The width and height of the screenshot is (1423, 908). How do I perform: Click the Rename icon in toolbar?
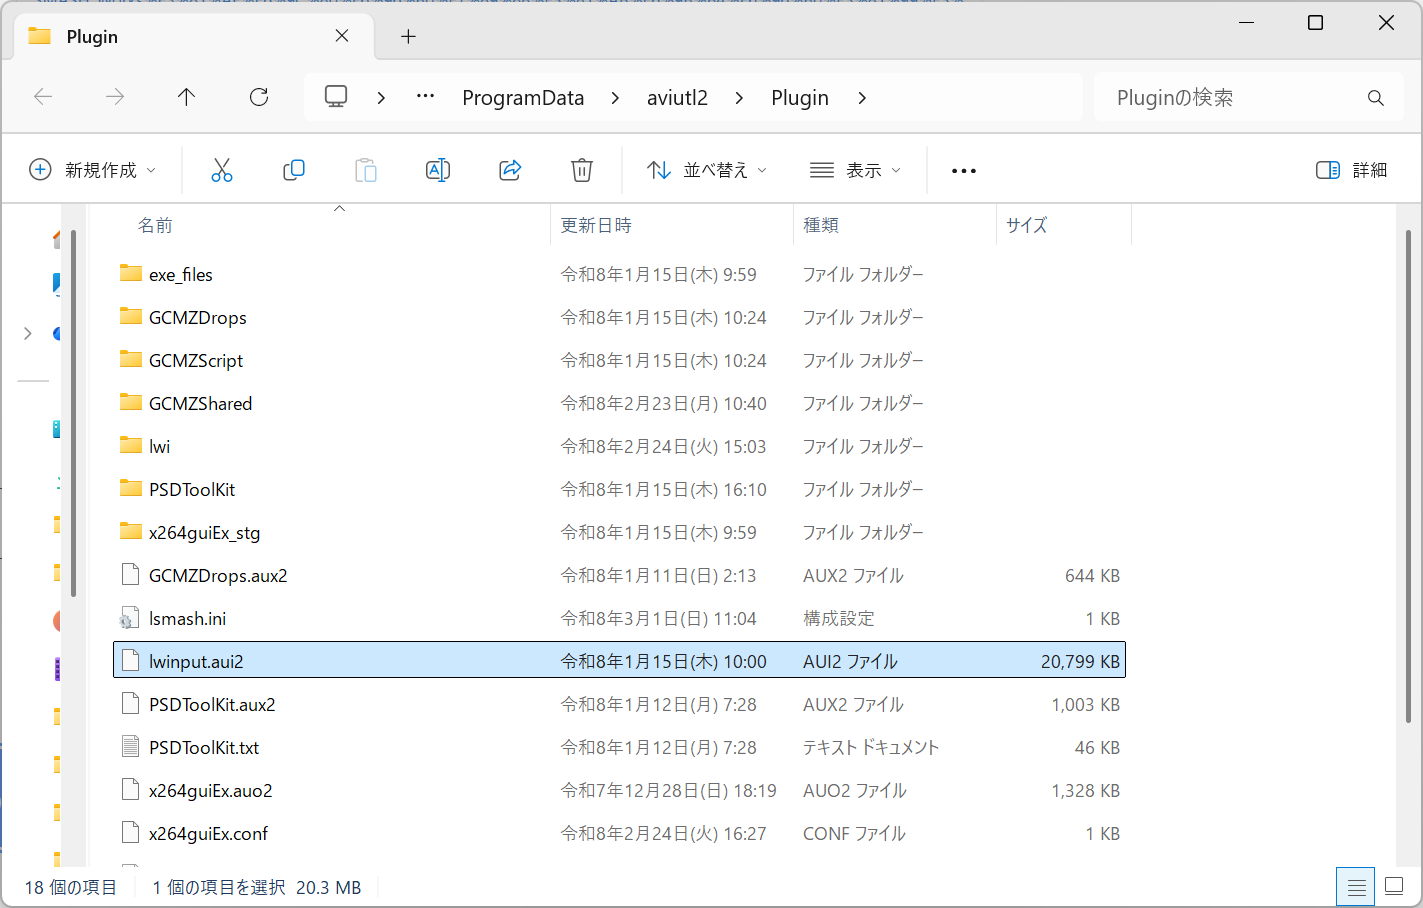coord(438,171)
